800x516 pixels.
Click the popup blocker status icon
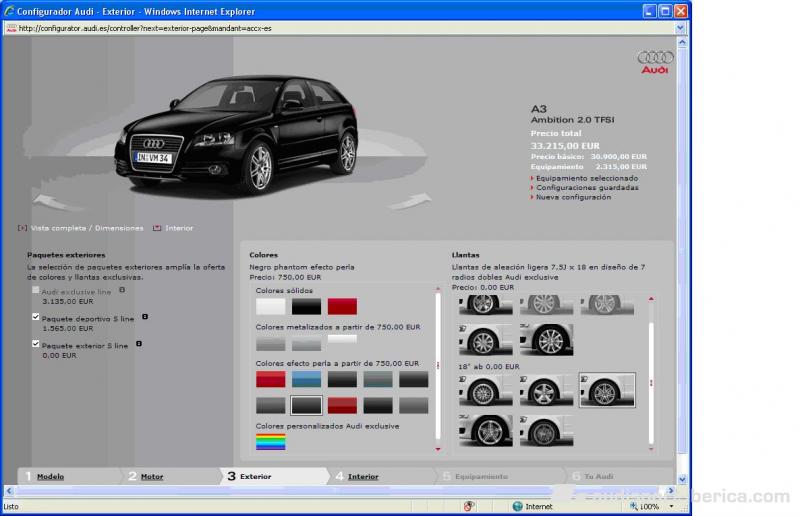[x=469, y=506]
